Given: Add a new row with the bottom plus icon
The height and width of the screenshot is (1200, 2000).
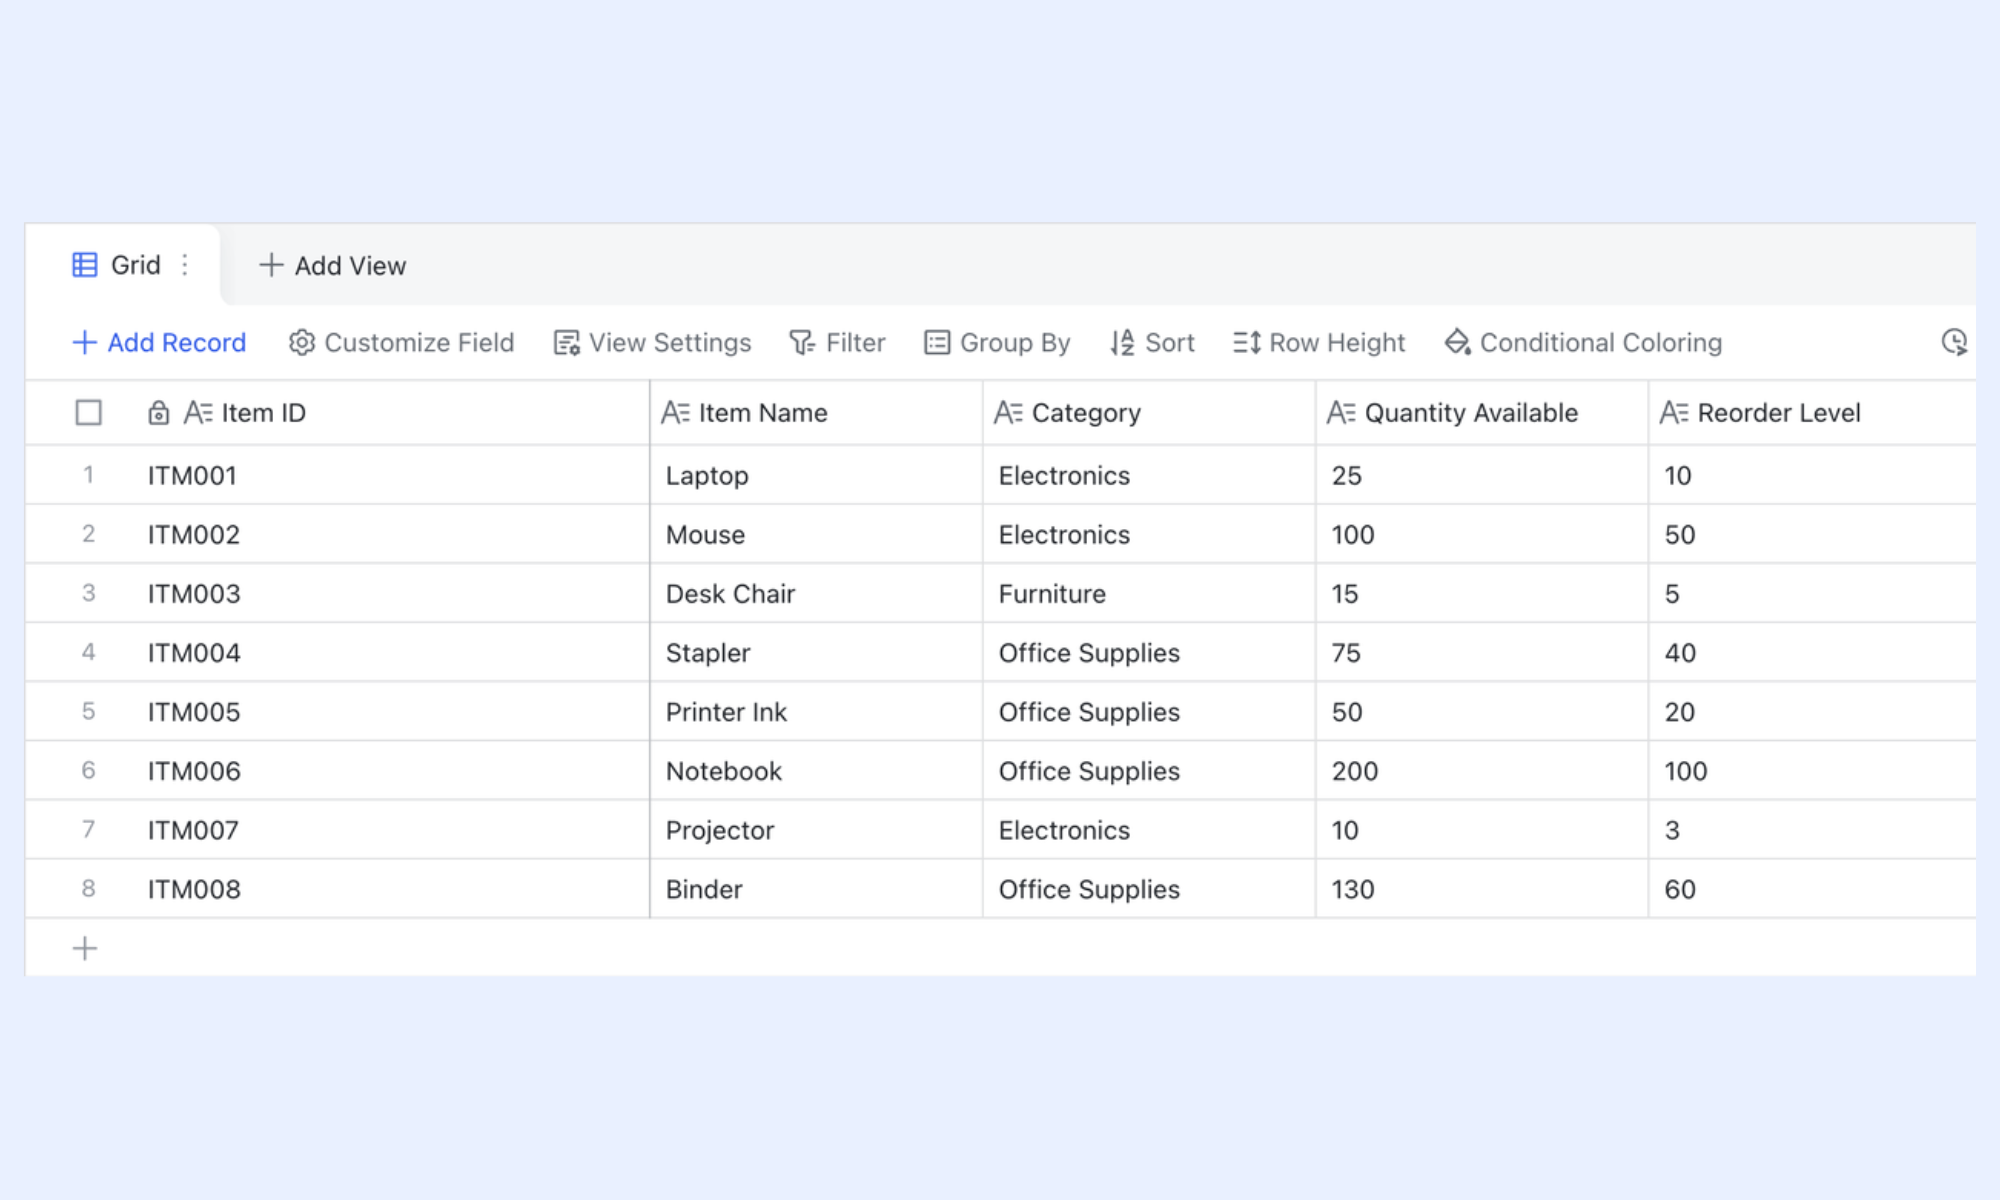Looking at the screenshot, I should 85,948.
